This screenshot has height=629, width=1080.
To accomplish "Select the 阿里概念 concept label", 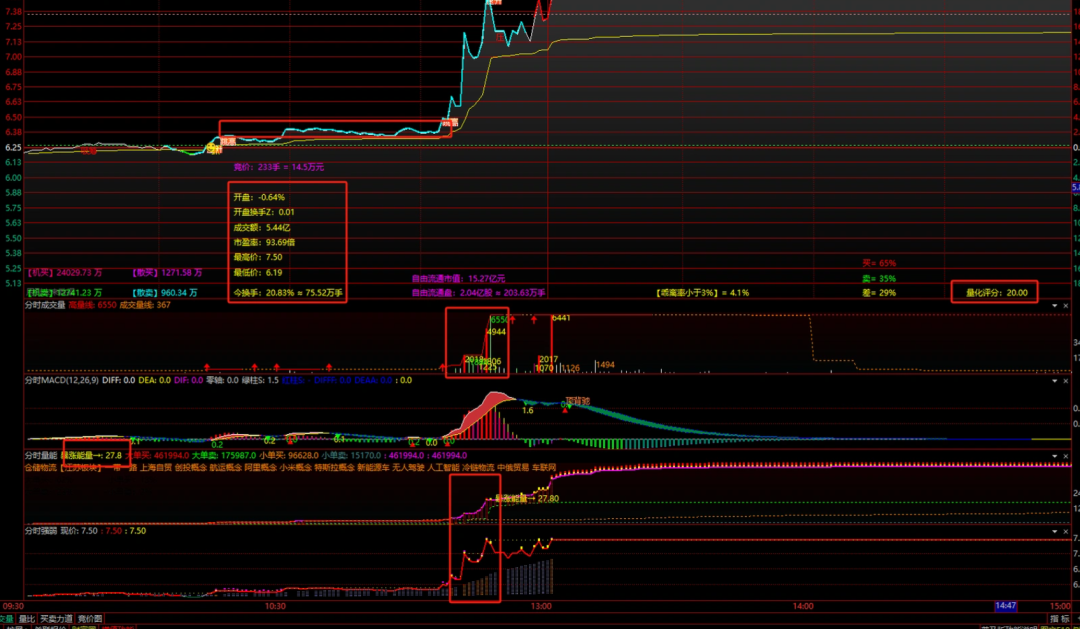I will pyautogui.click(x=260, y=468).
